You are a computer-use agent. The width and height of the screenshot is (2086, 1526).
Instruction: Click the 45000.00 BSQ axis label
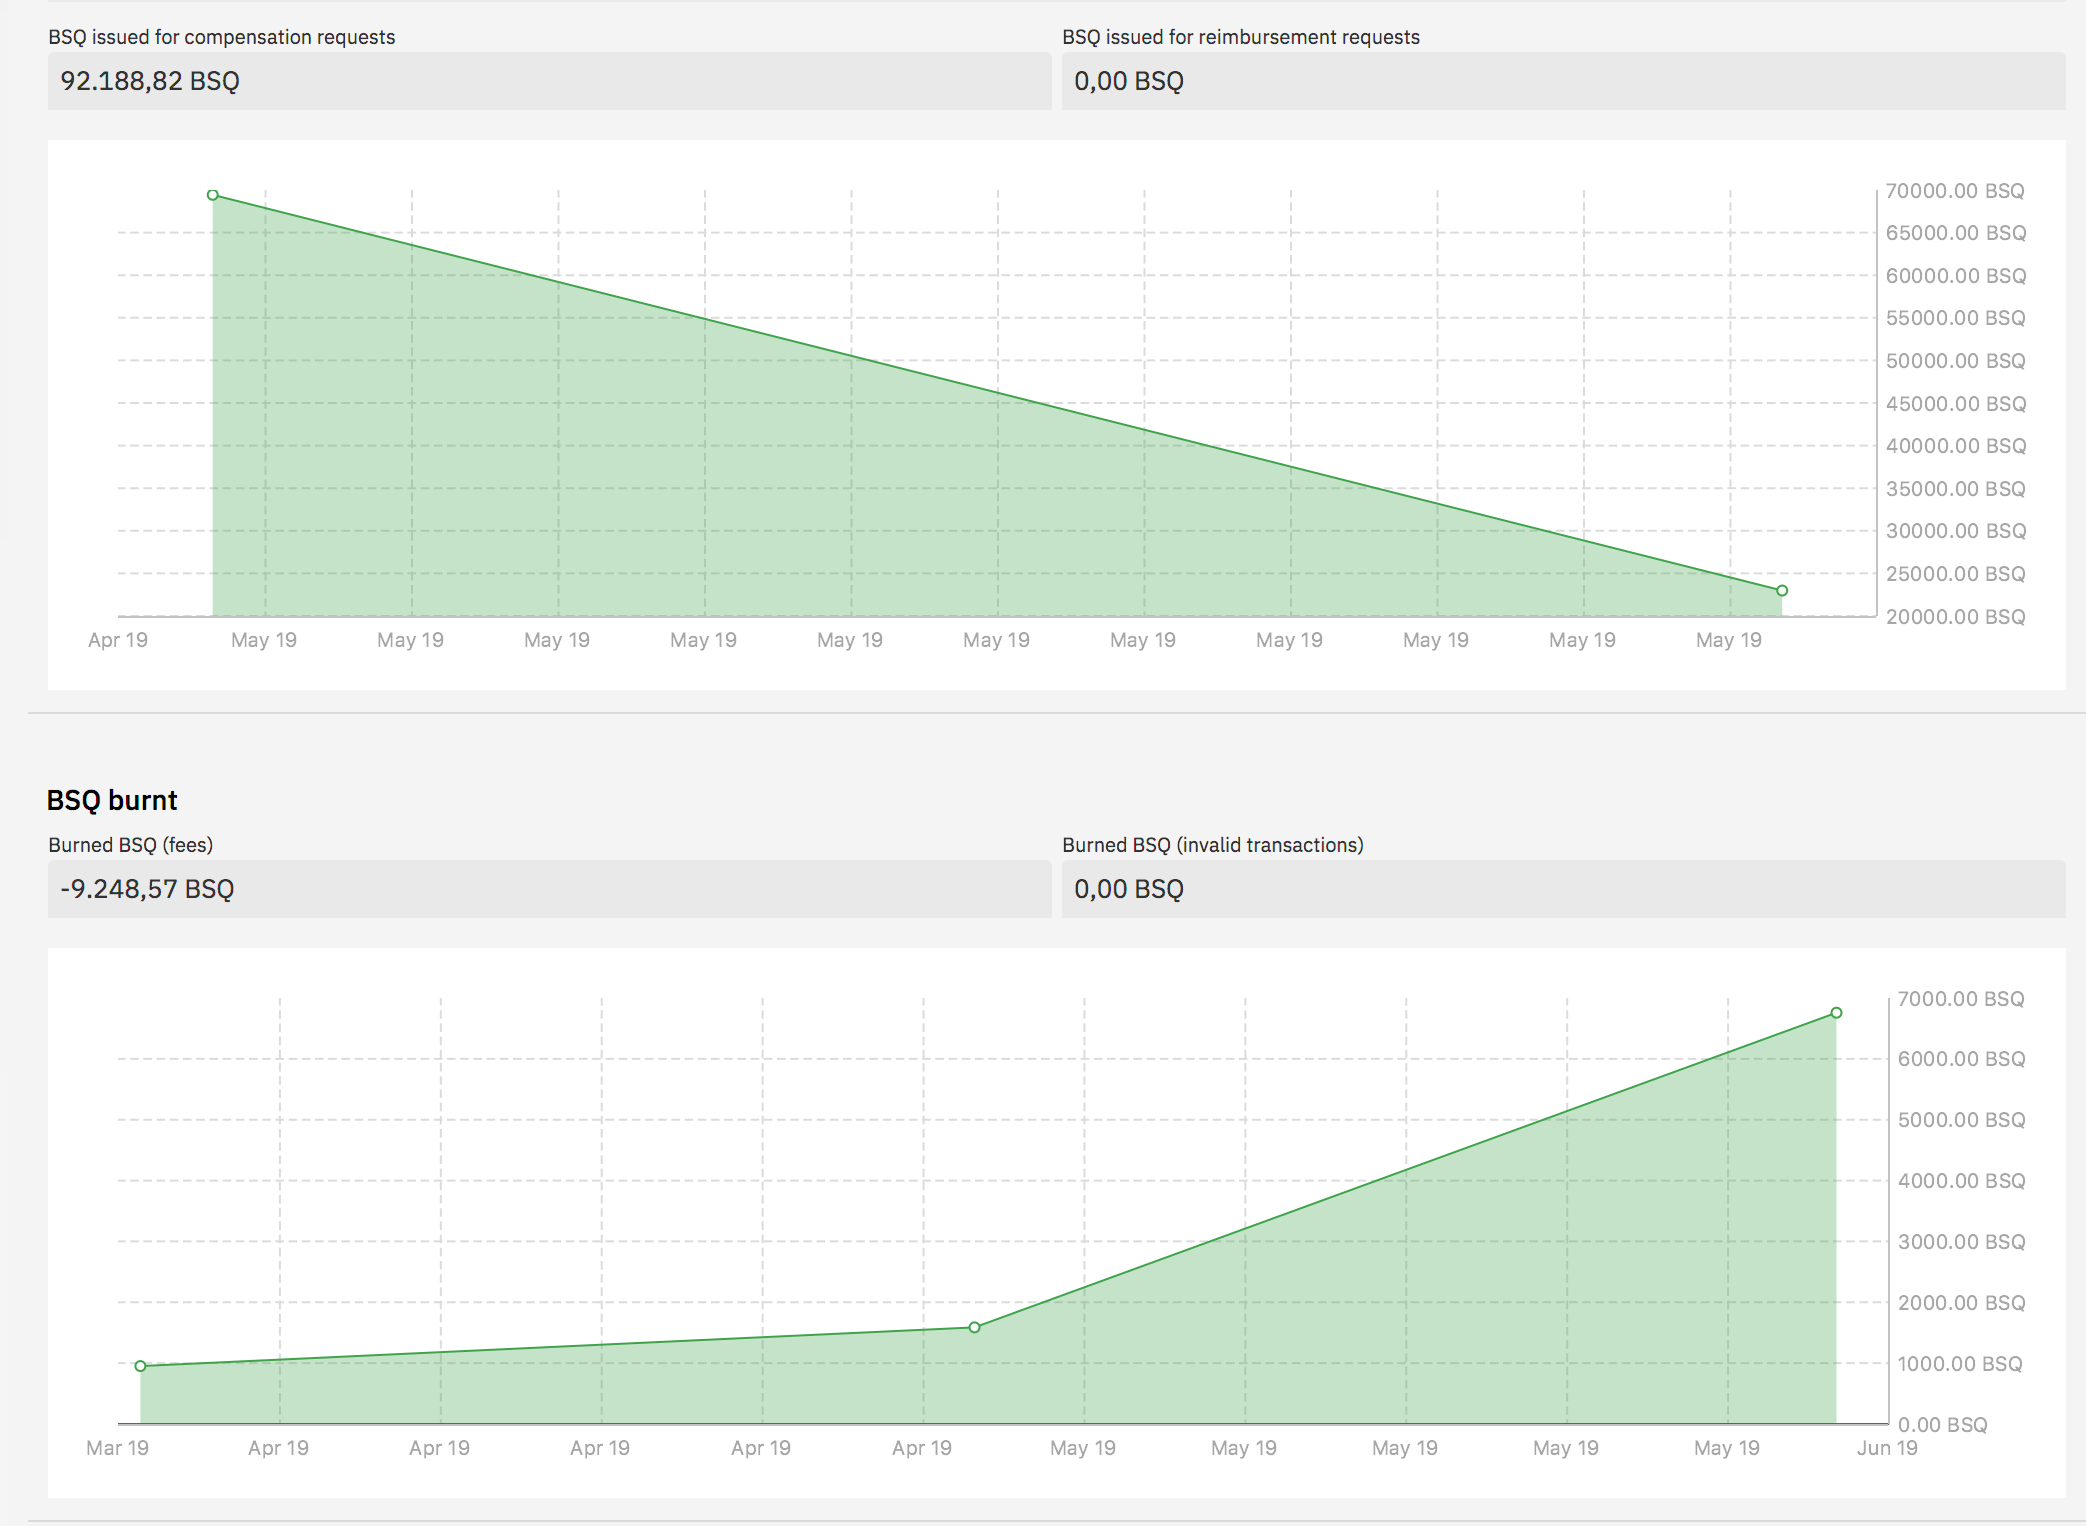[1956, 404]
